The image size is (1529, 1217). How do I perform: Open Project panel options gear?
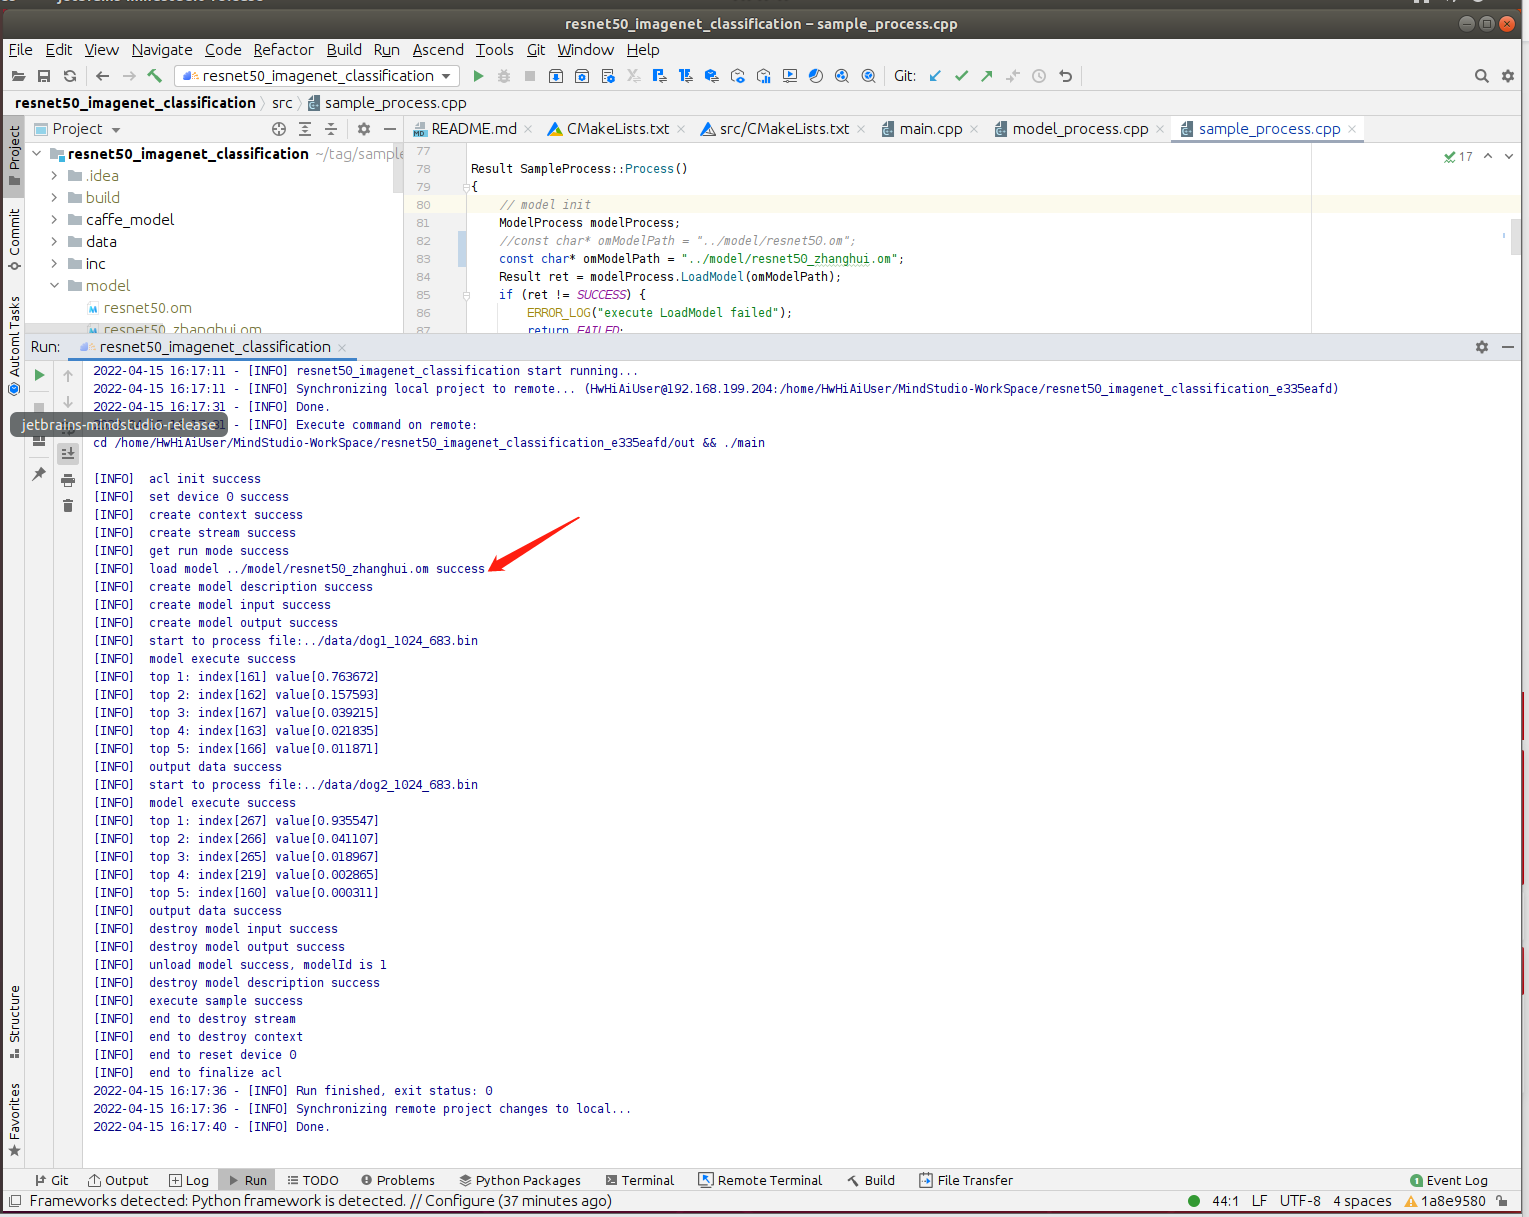364,129
